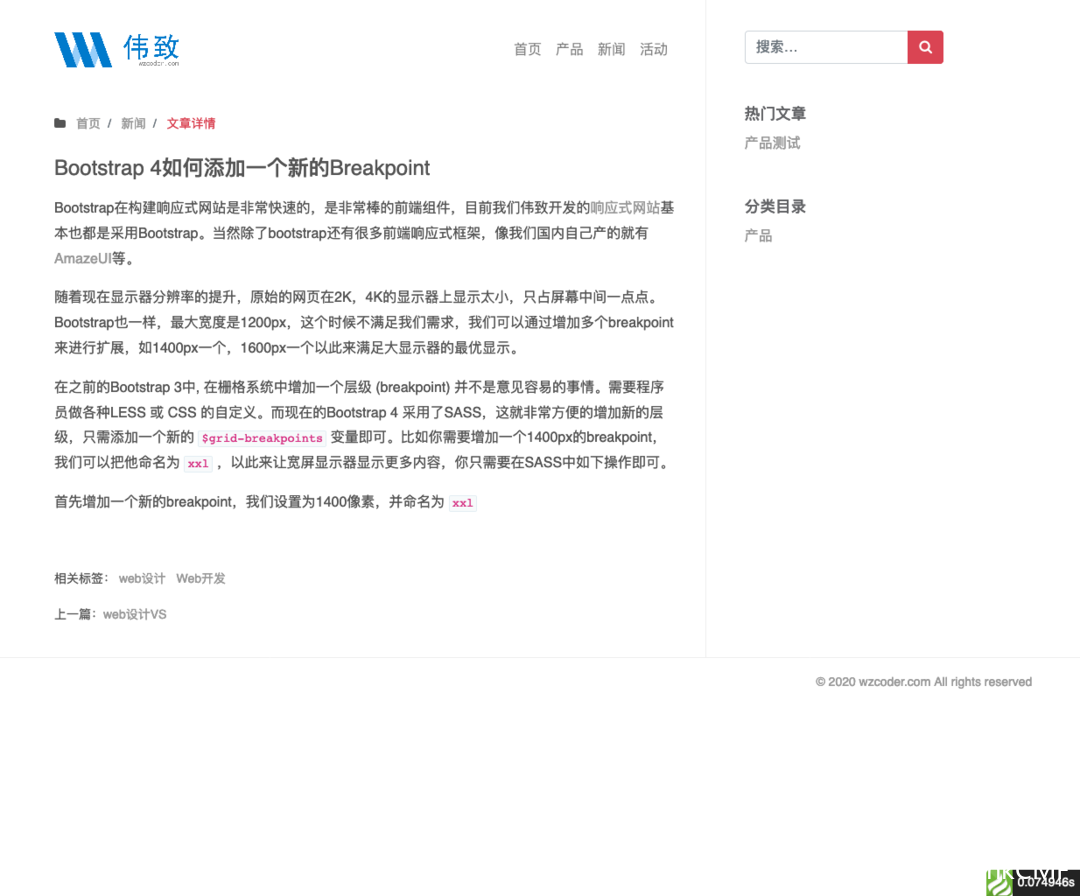Open the 产品 category under 分类目录
1080x896 pixels.
click(758, 236)
